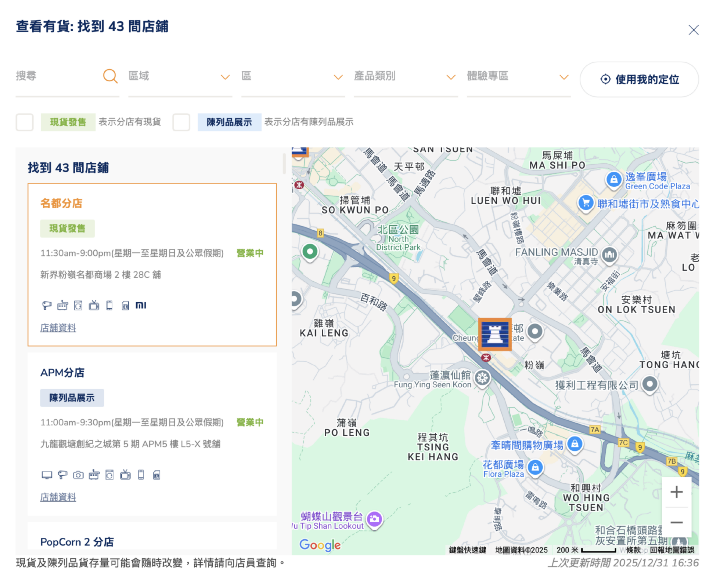
Task: Click the green 北區公園 area park pin
Action: (x=310, y=252)
